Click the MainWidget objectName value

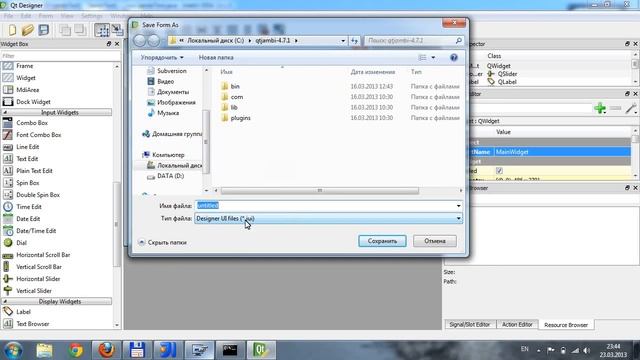click(562, 152)
